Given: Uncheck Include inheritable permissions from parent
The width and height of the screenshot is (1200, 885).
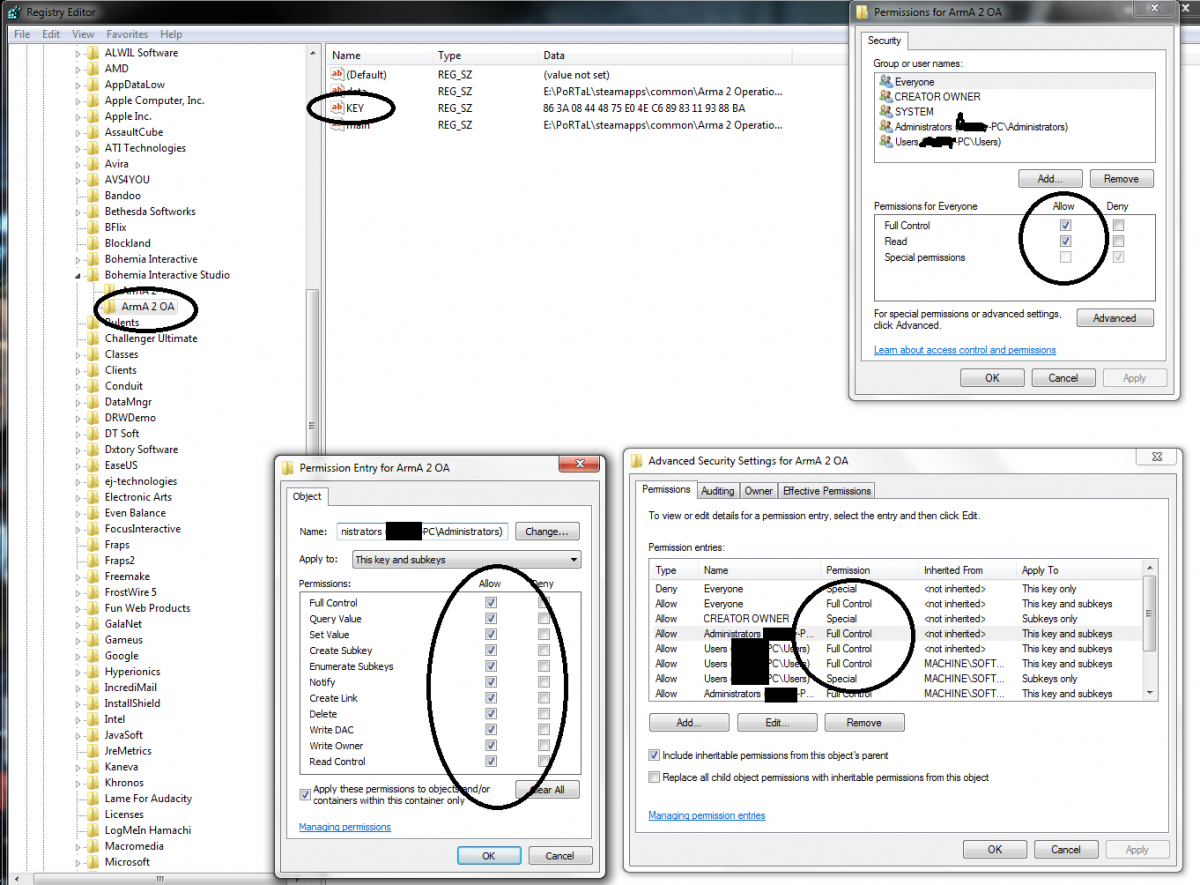Looking at the screenshot, I should click(654, 756).
